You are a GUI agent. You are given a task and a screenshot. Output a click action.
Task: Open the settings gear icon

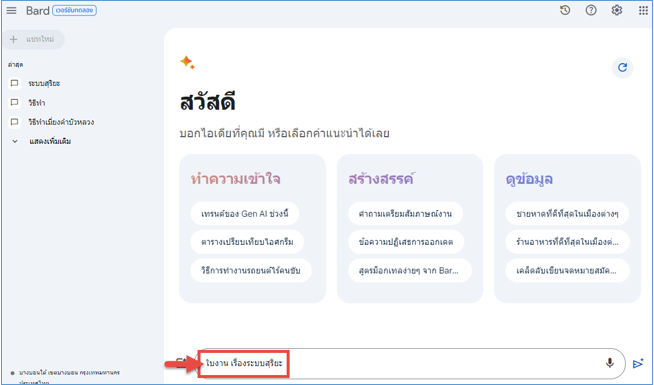click(616, 10)
